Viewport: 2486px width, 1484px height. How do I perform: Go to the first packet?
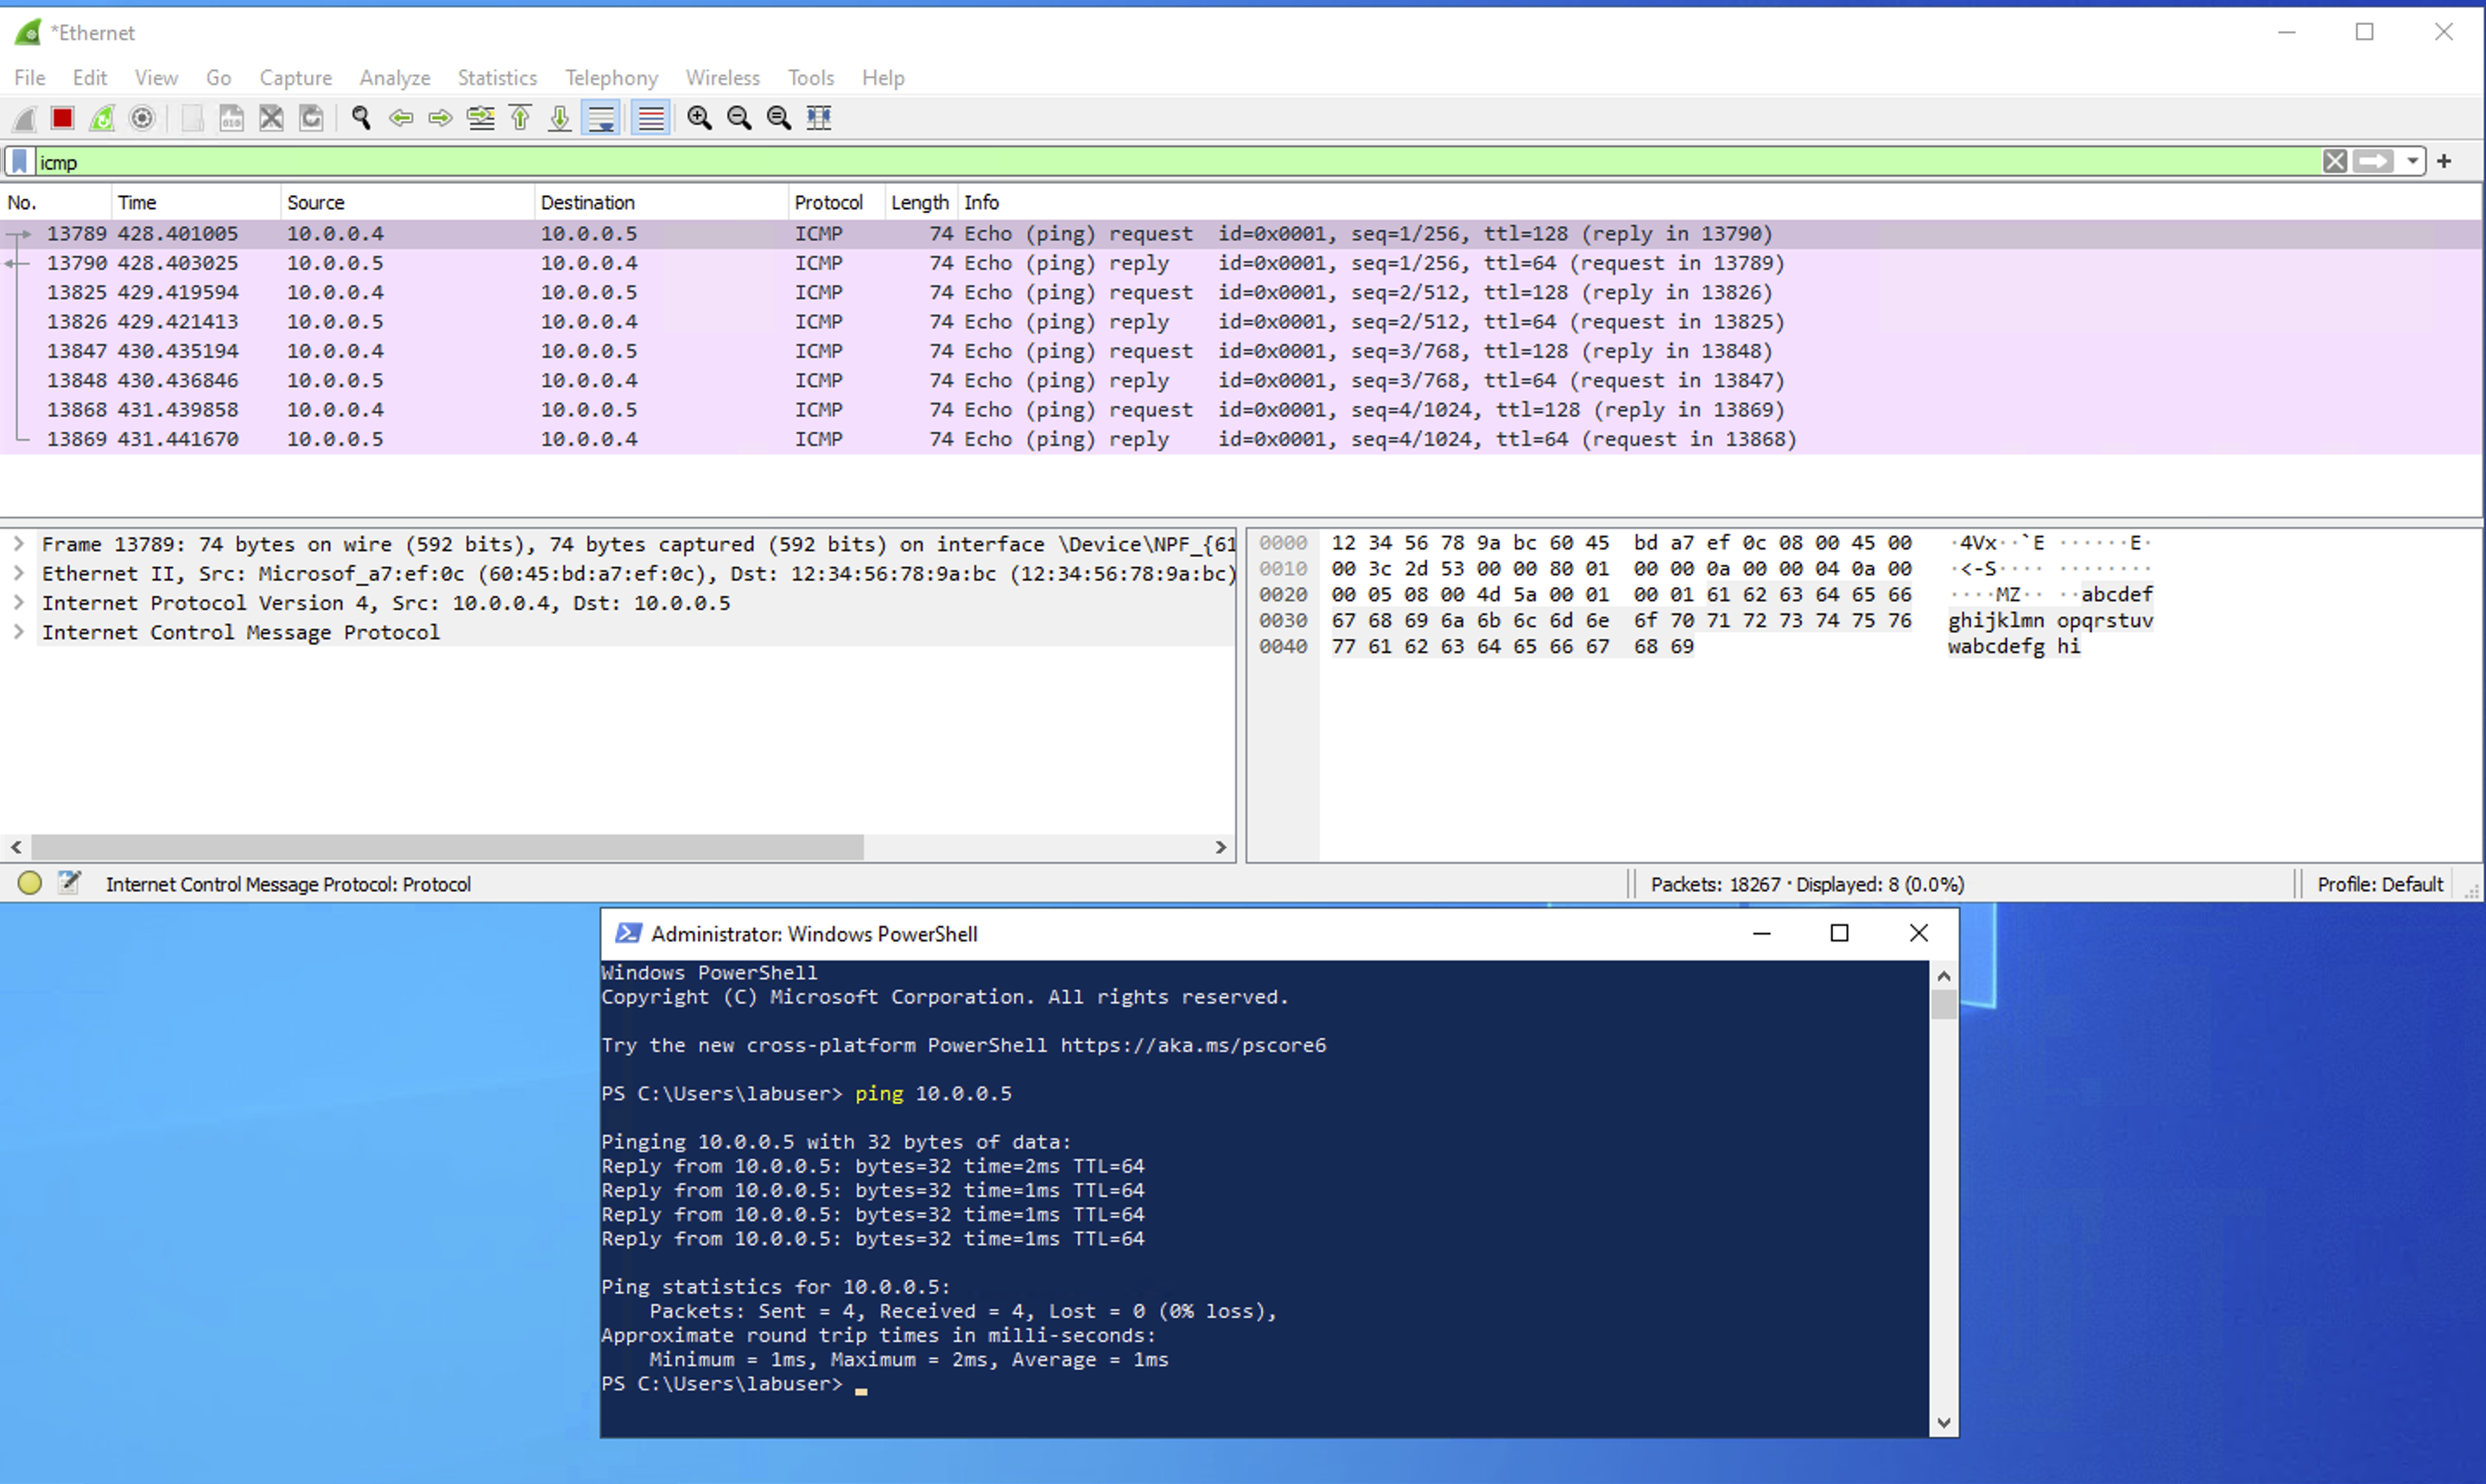click(x=520, y=118)
